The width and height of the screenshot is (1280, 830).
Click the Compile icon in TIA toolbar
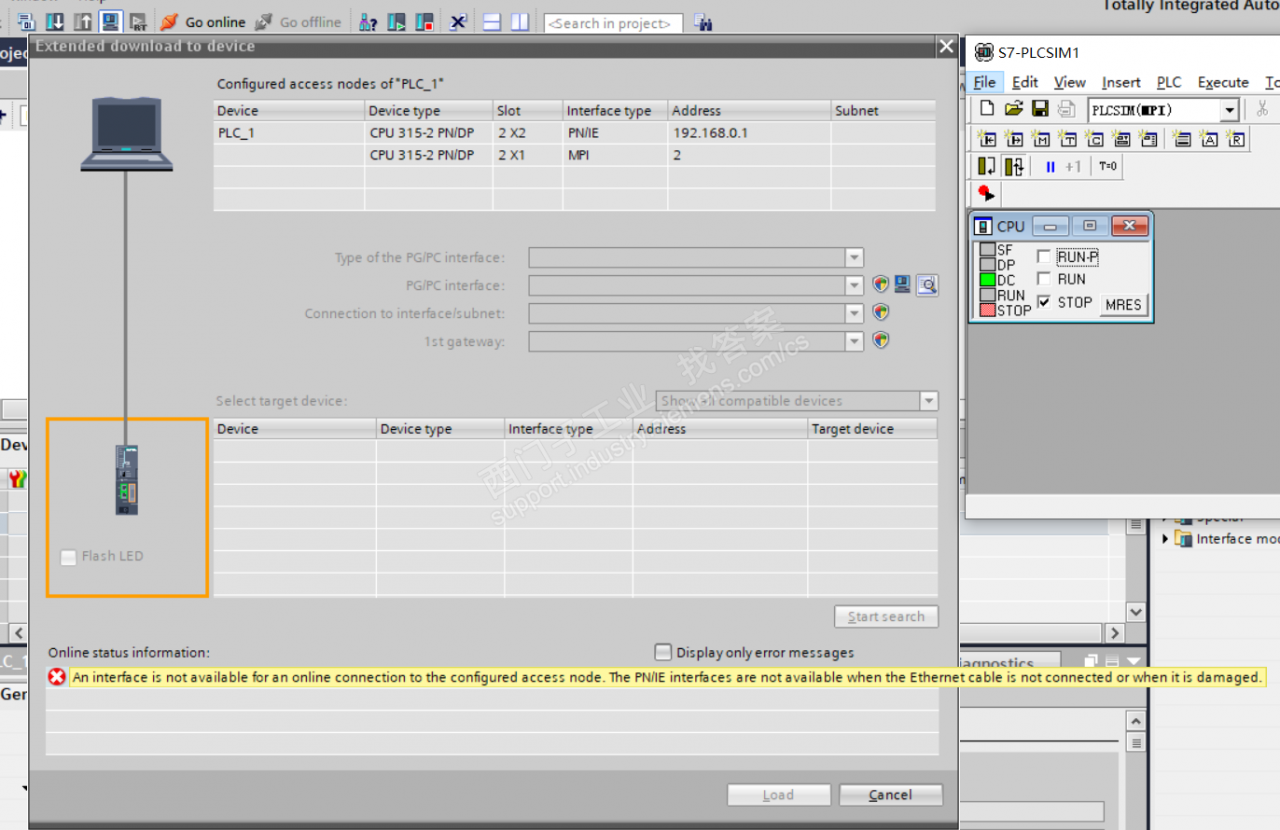click(x=27, y=22)
